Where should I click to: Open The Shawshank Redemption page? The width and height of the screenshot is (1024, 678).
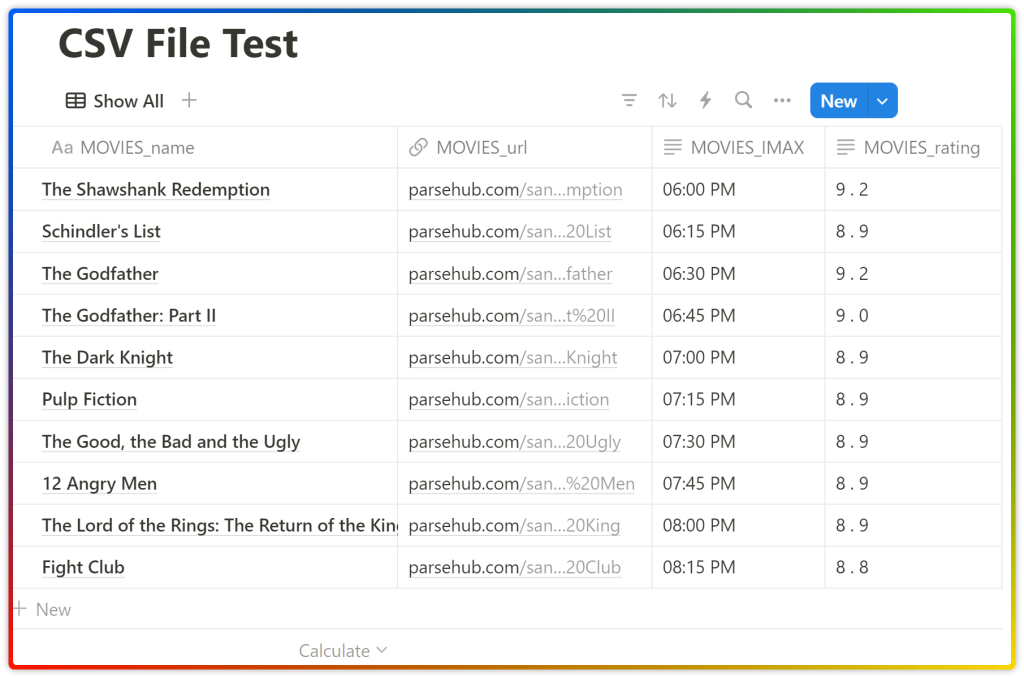pos(156,189)
